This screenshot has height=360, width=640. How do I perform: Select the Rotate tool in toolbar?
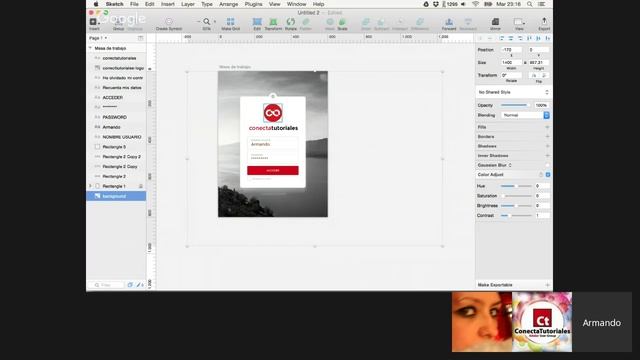(x=291, y=22)
